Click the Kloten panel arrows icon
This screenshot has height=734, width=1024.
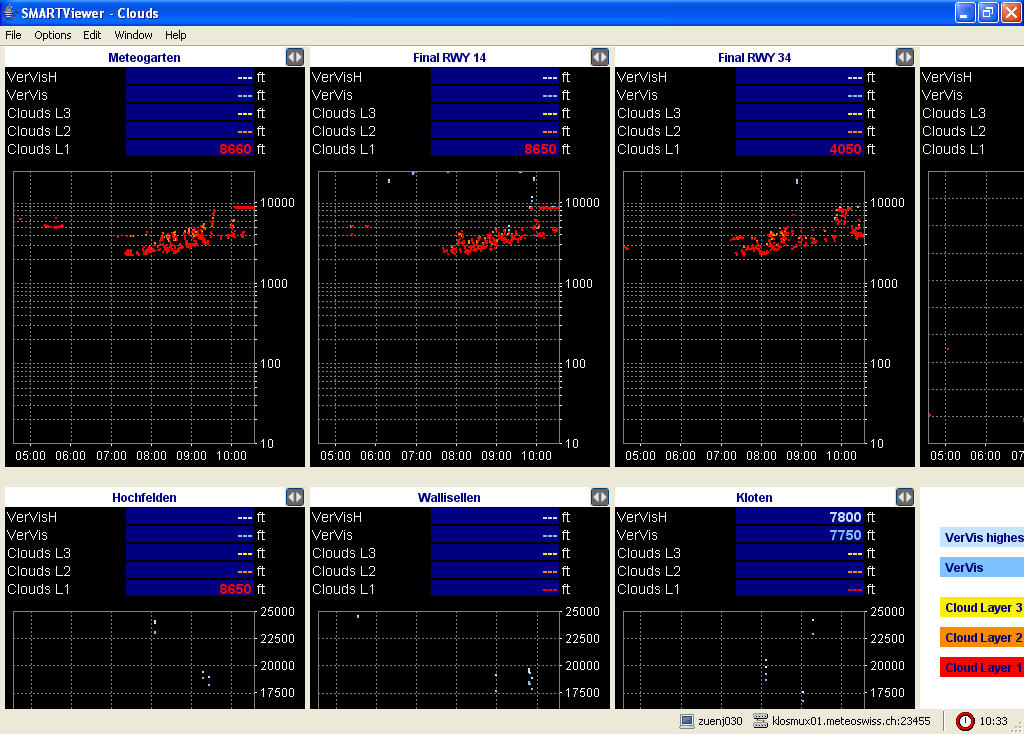coord(904,497)
